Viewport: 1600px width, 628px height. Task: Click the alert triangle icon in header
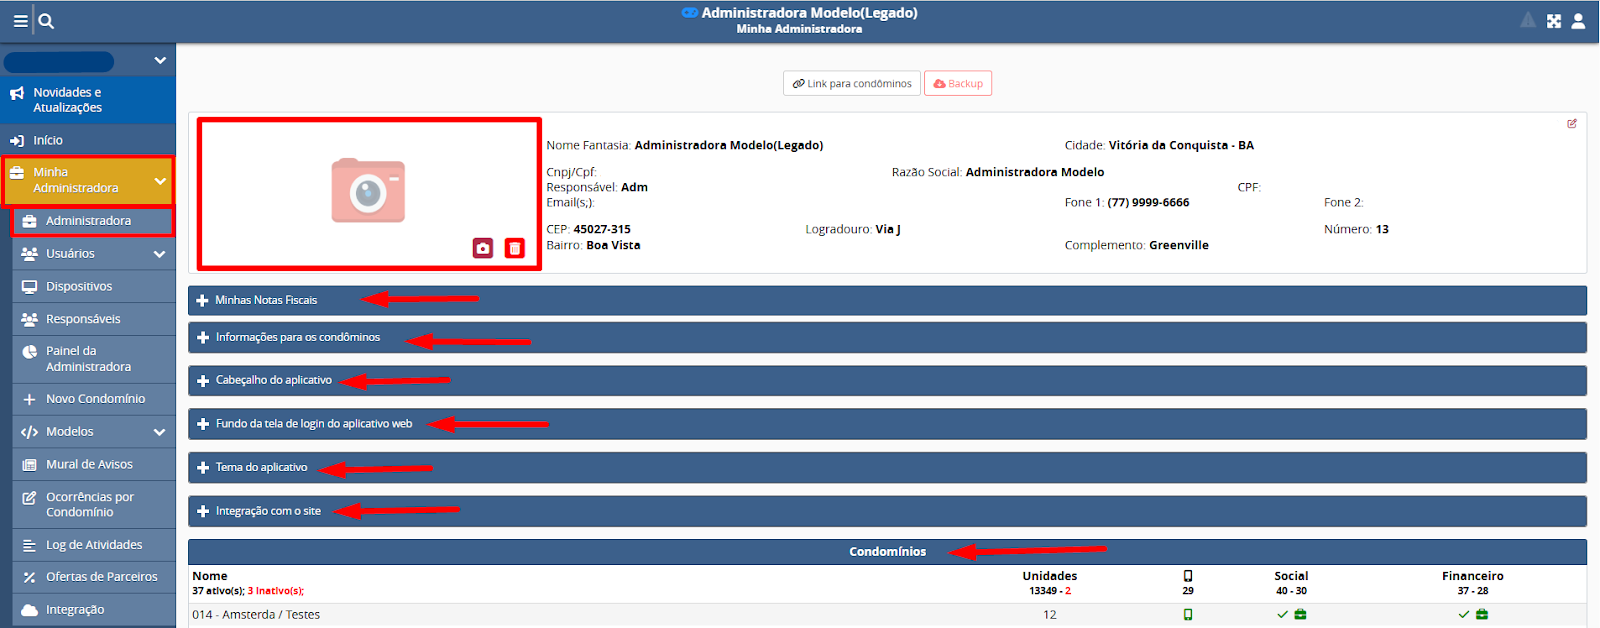pos(1528,21)
